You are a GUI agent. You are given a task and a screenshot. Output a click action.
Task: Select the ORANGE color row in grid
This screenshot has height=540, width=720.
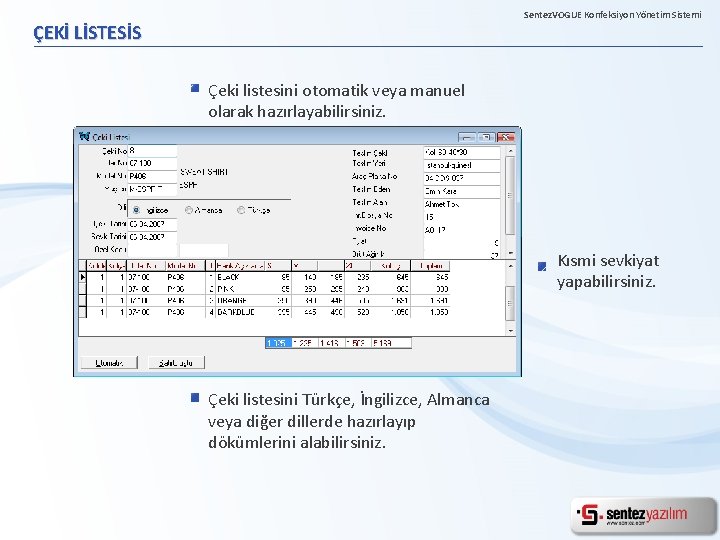click(x=264, y=300)
